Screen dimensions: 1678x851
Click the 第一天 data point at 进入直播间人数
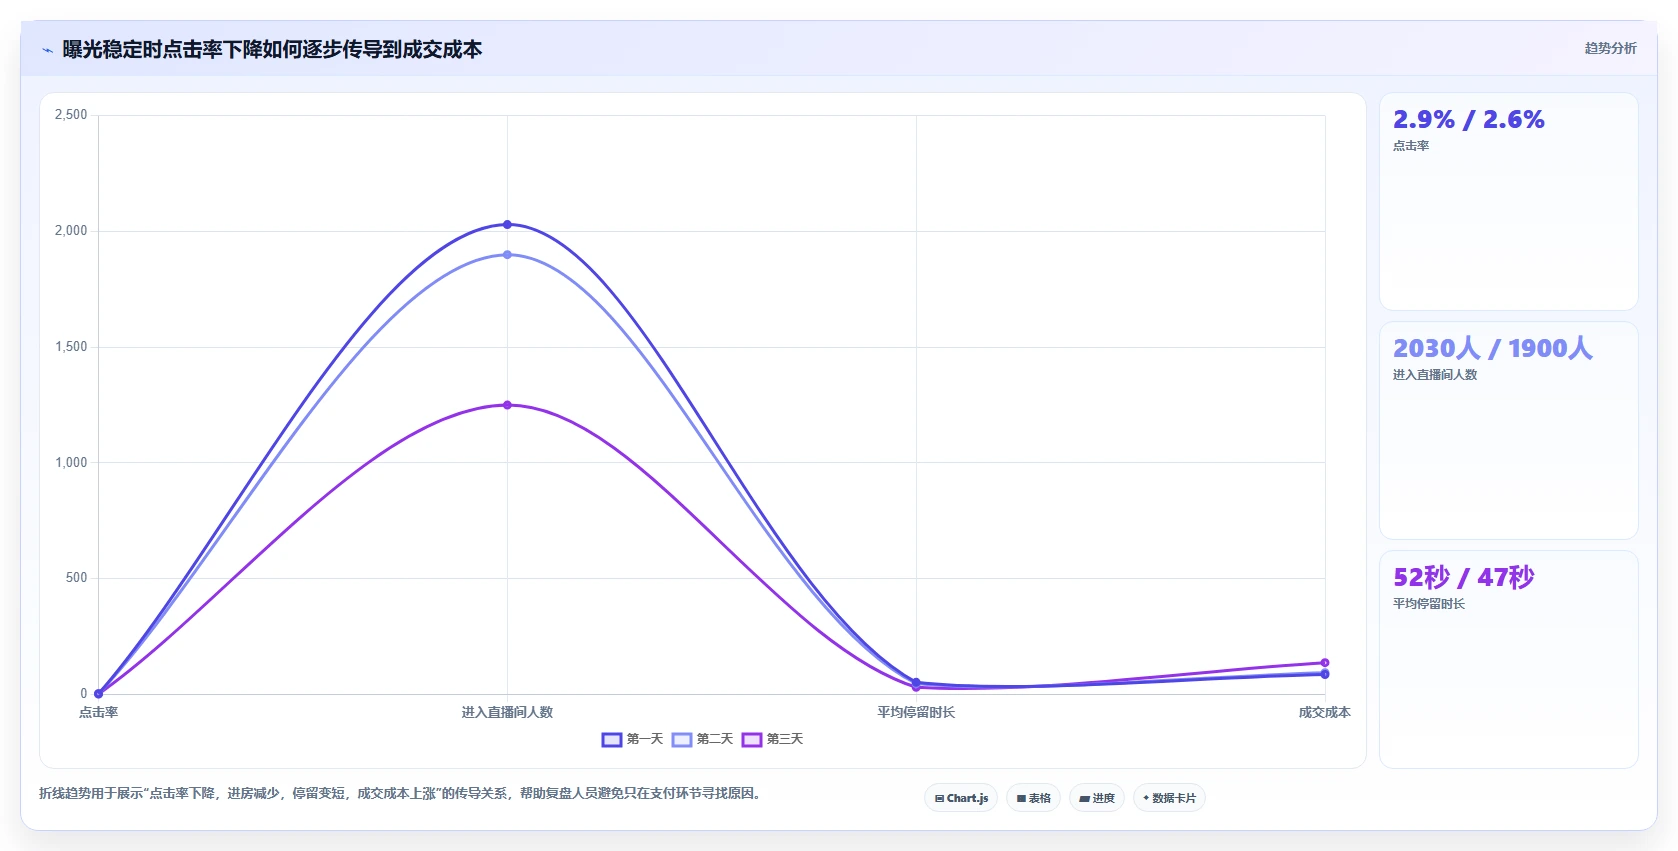pyautogui.click(x=507, y=224)
